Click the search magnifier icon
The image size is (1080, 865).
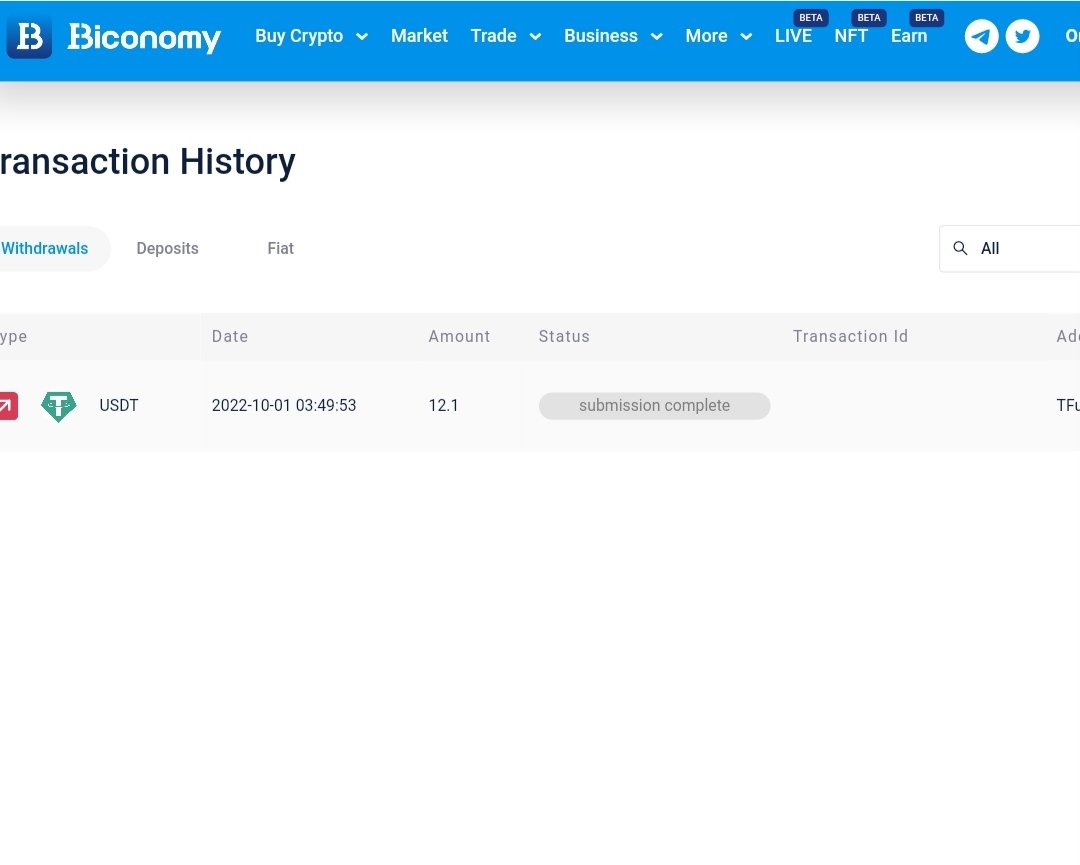pos(960,248)
